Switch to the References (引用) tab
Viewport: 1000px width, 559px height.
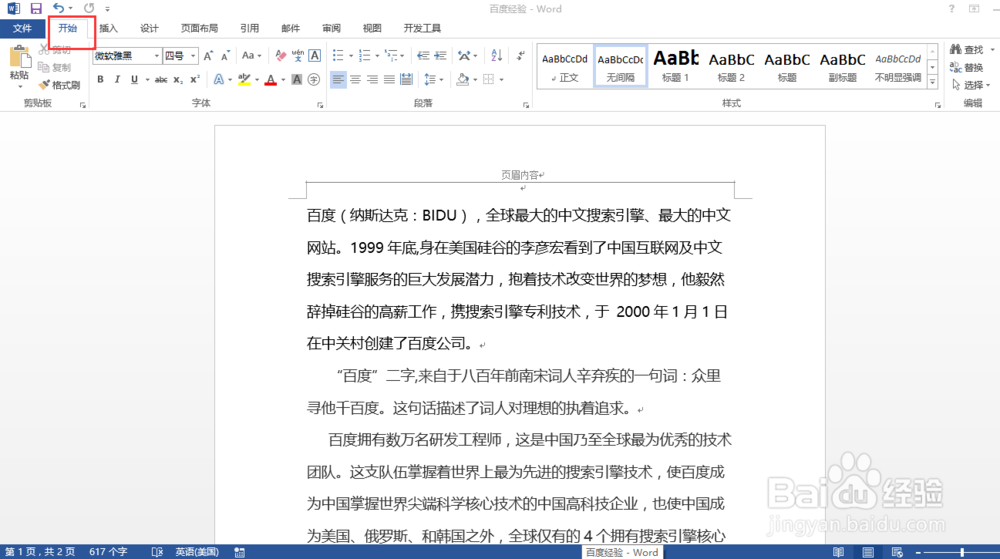tap(249, 28)
